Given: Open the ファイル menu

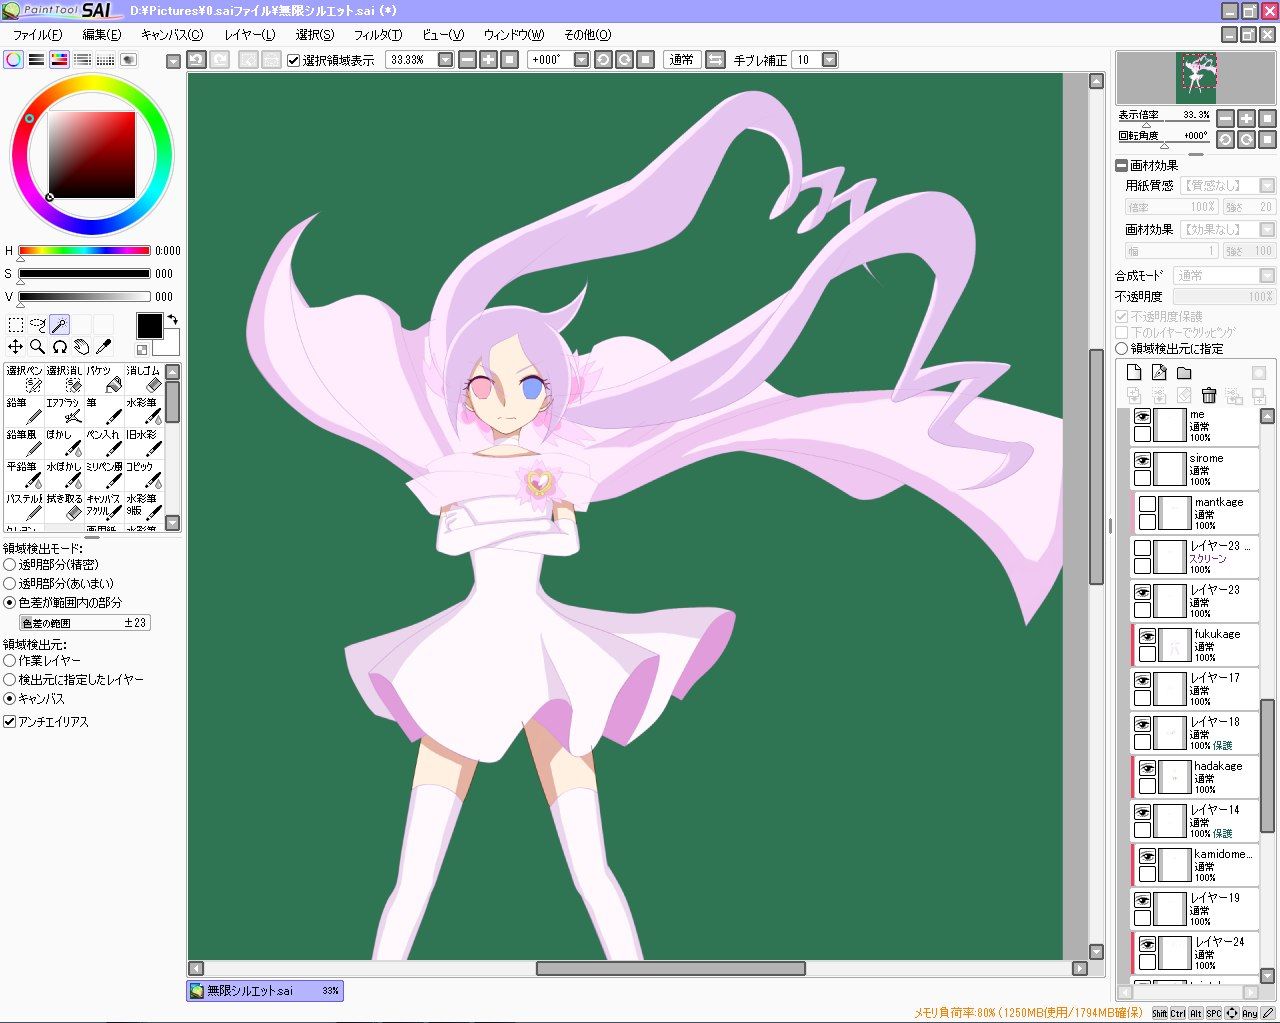Looking at the screenshot, I should [37, 35].
